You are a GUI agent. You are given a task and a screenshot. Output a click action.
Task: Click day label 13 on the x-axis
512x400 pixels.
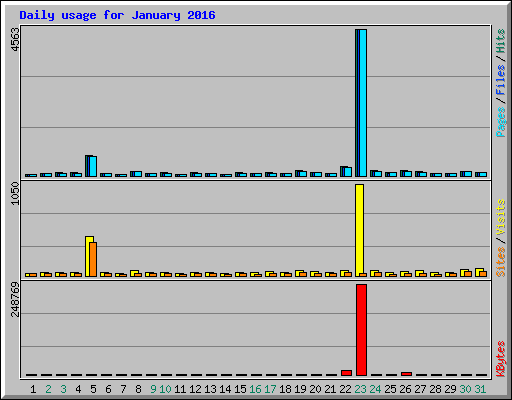[x=210, y=389]
